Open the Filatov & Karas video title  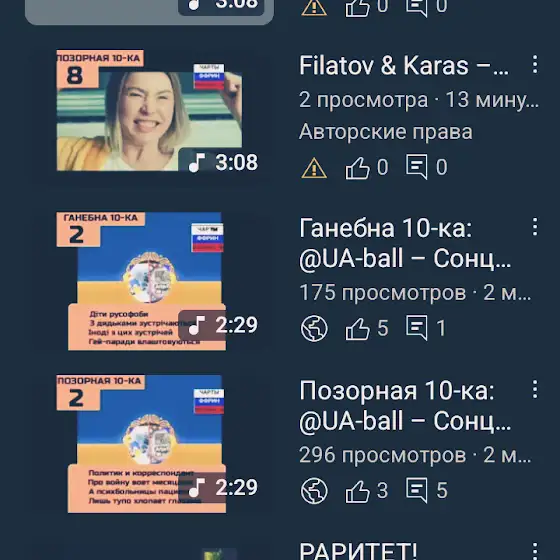[404, 66]
